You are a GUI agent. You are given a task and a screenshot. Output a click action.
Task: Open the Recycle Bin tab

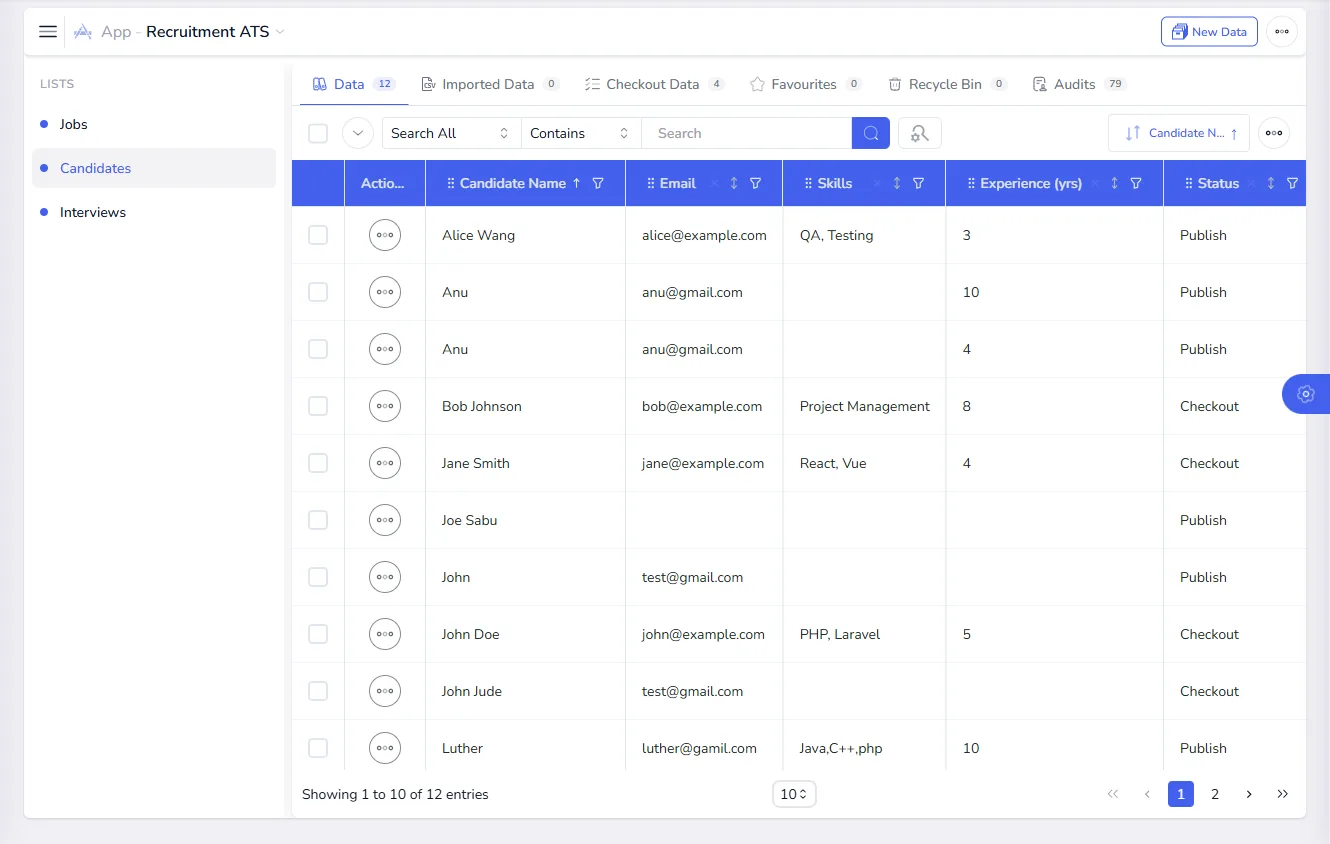coord(947,84)
